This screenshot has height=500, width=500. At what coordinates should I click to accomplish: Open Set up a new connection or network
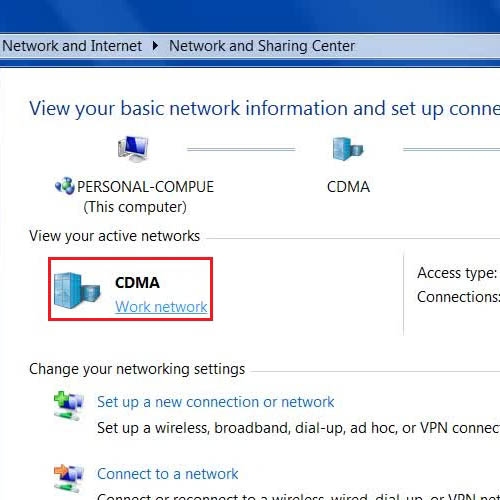pyautogui.click(x=215, y=402)
